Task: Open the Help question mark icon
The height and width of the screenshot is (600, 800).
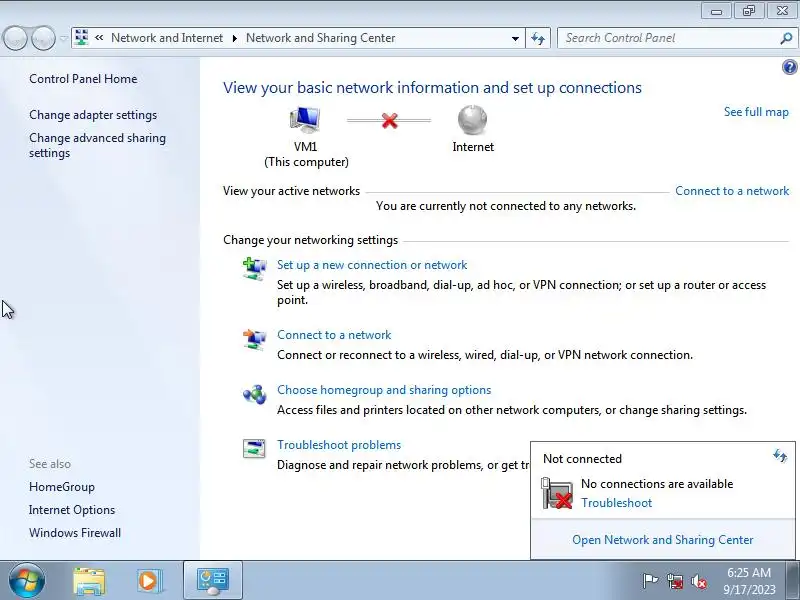Action: (789, 67)
